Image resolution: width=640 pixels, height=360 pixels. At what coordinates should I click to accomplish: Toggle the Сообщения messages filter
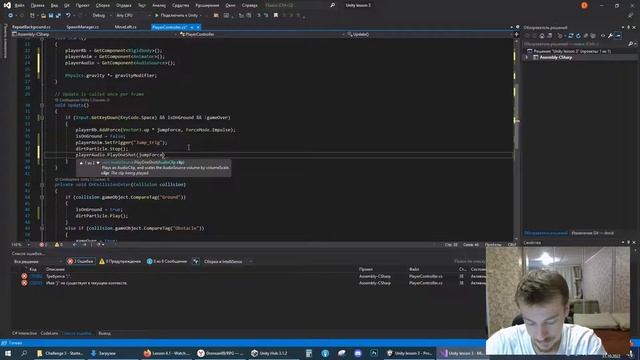[x=167, y=261]
